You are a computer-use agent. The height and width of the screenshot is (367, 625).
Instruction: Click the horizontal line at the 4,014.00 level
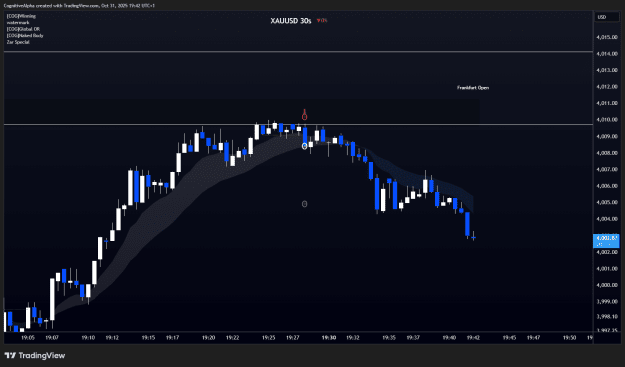pos(298,52)
